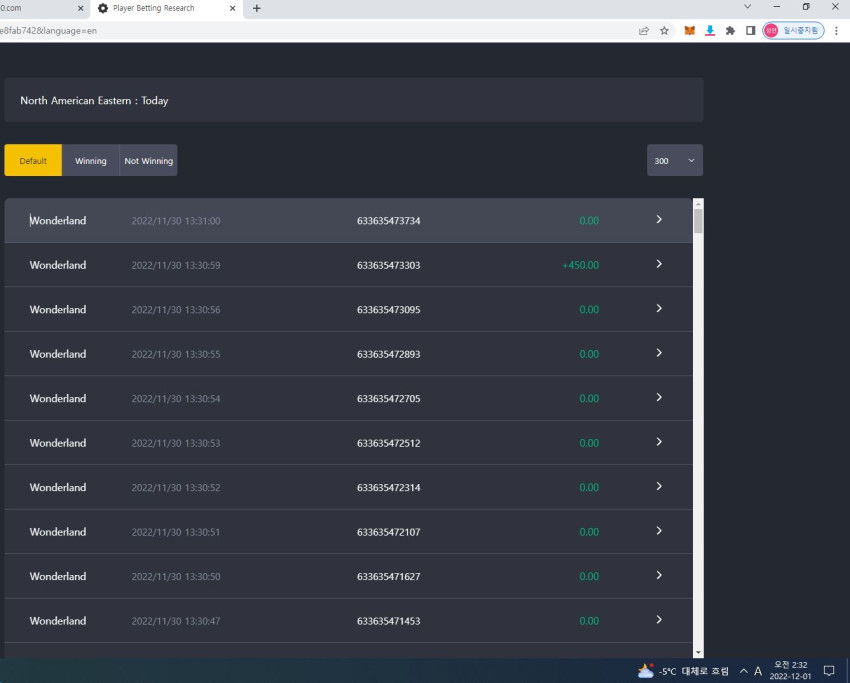Click timestamp 2022/11/30 13:30:47
Screen dimensions: 850x683
pyautogui.click(x=176, y=621)
